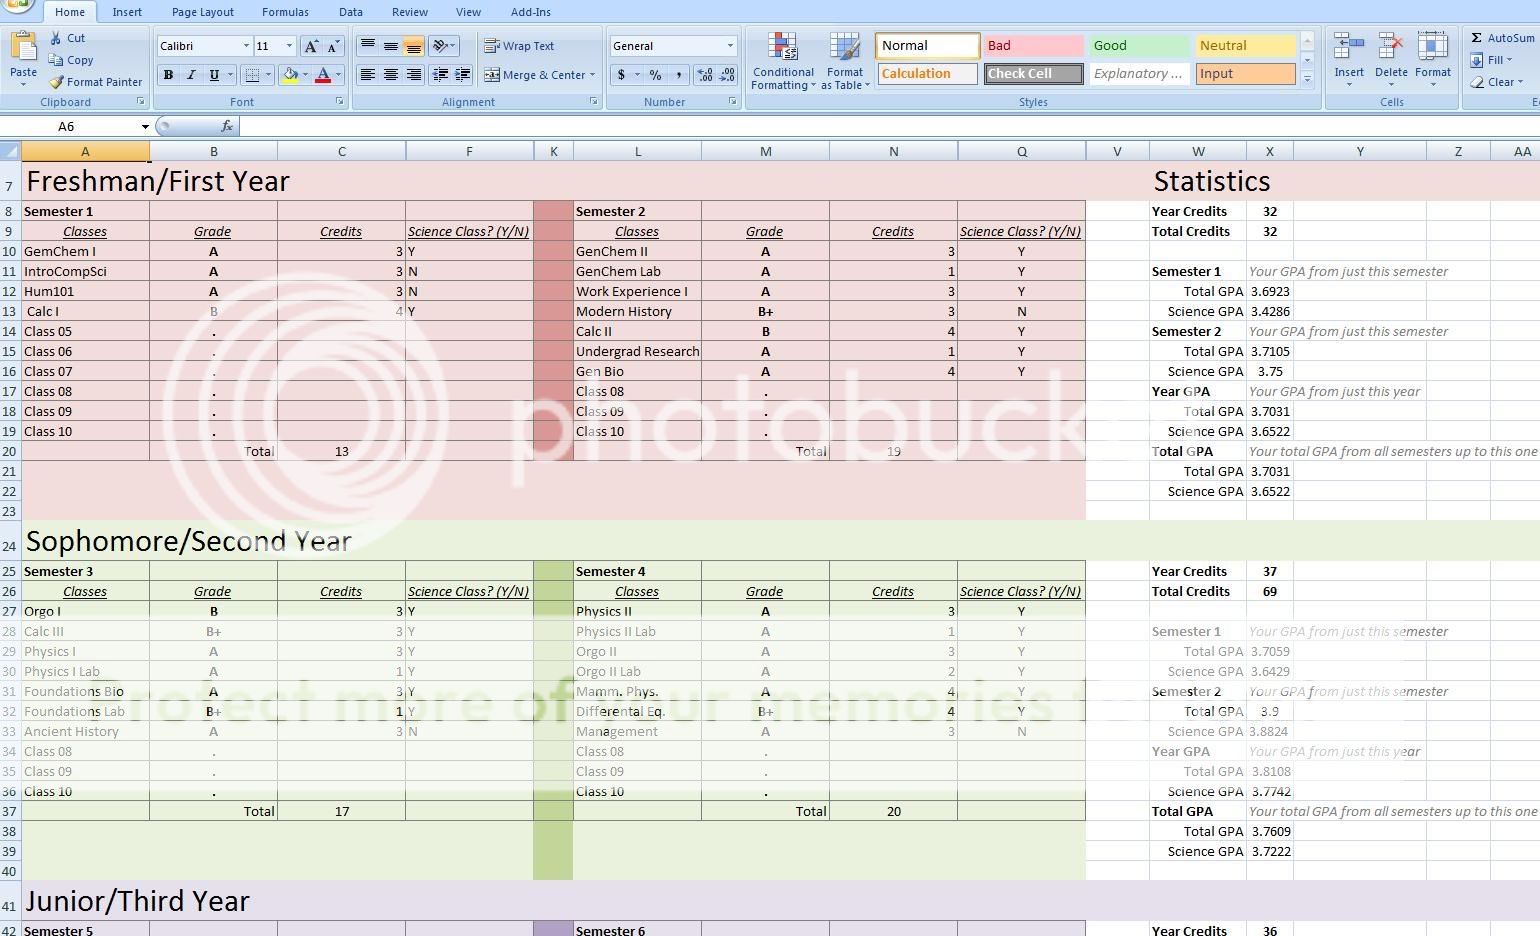Click the Copy button
Viewport: 1540px width, 936px height.
pyautogui.click(x=71, y=60)
